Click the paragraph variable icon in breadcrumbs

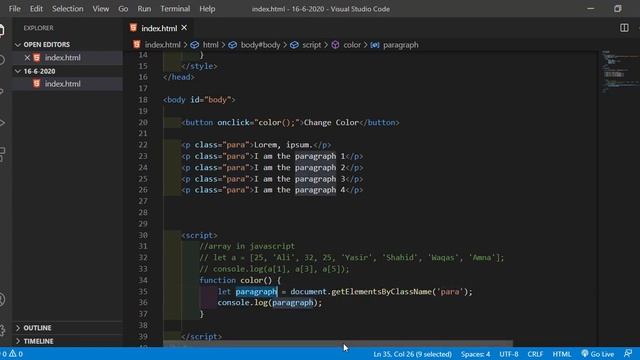pos(375,45)
